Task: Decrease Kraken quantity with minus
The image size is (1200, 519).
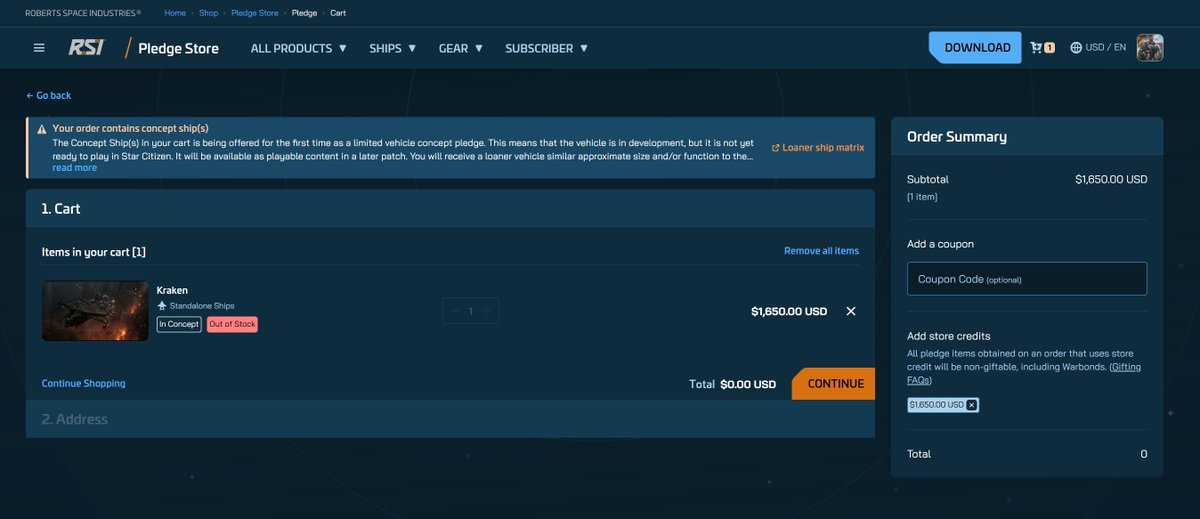Action: pyautogui.click(x=456, y=311)
